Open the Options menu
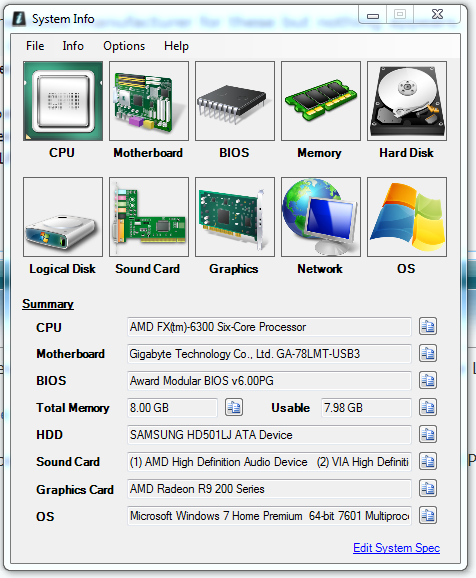This screenshot has height=578, width=476. coord(124,46)
